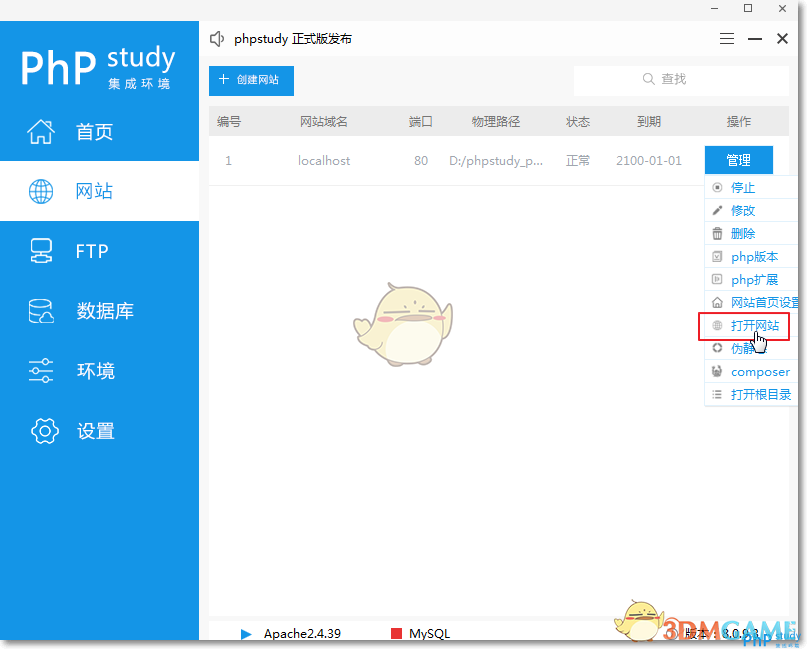Stop Apache2.4.39 via its status toggle

point(245,633)
